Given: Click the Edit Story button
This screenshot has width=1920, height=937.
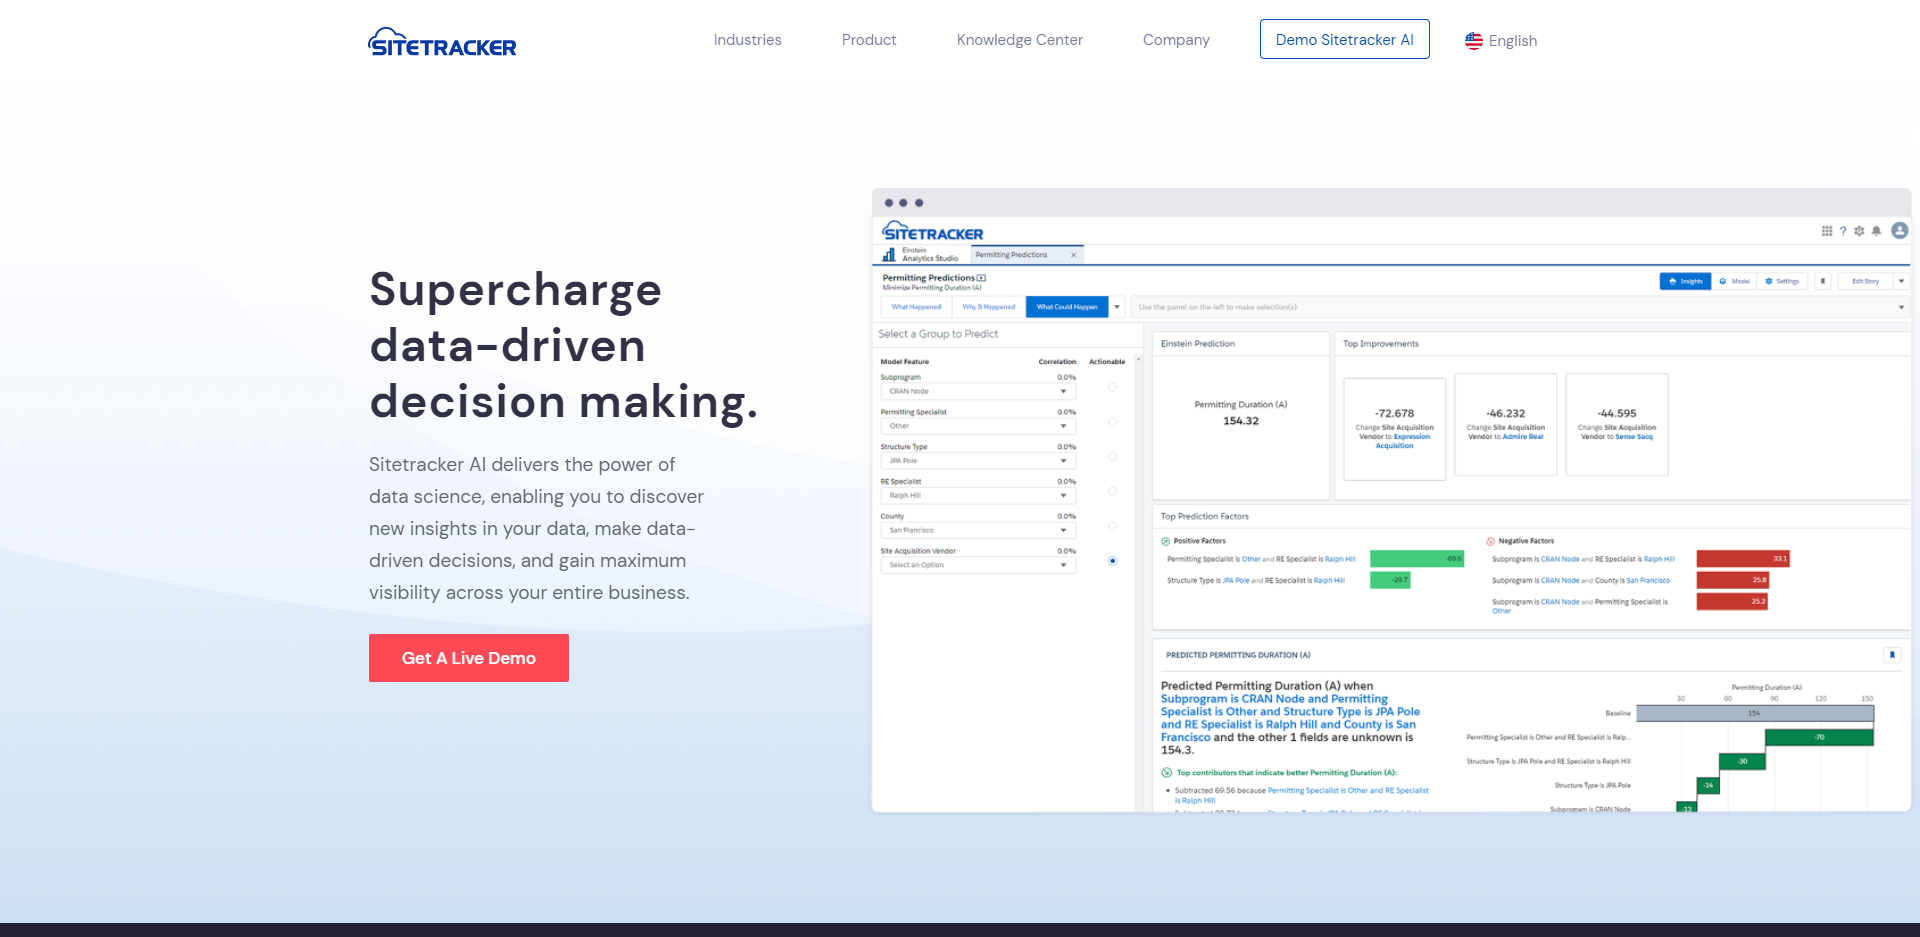Looking at the screenshot, I should coord(1865,281).
